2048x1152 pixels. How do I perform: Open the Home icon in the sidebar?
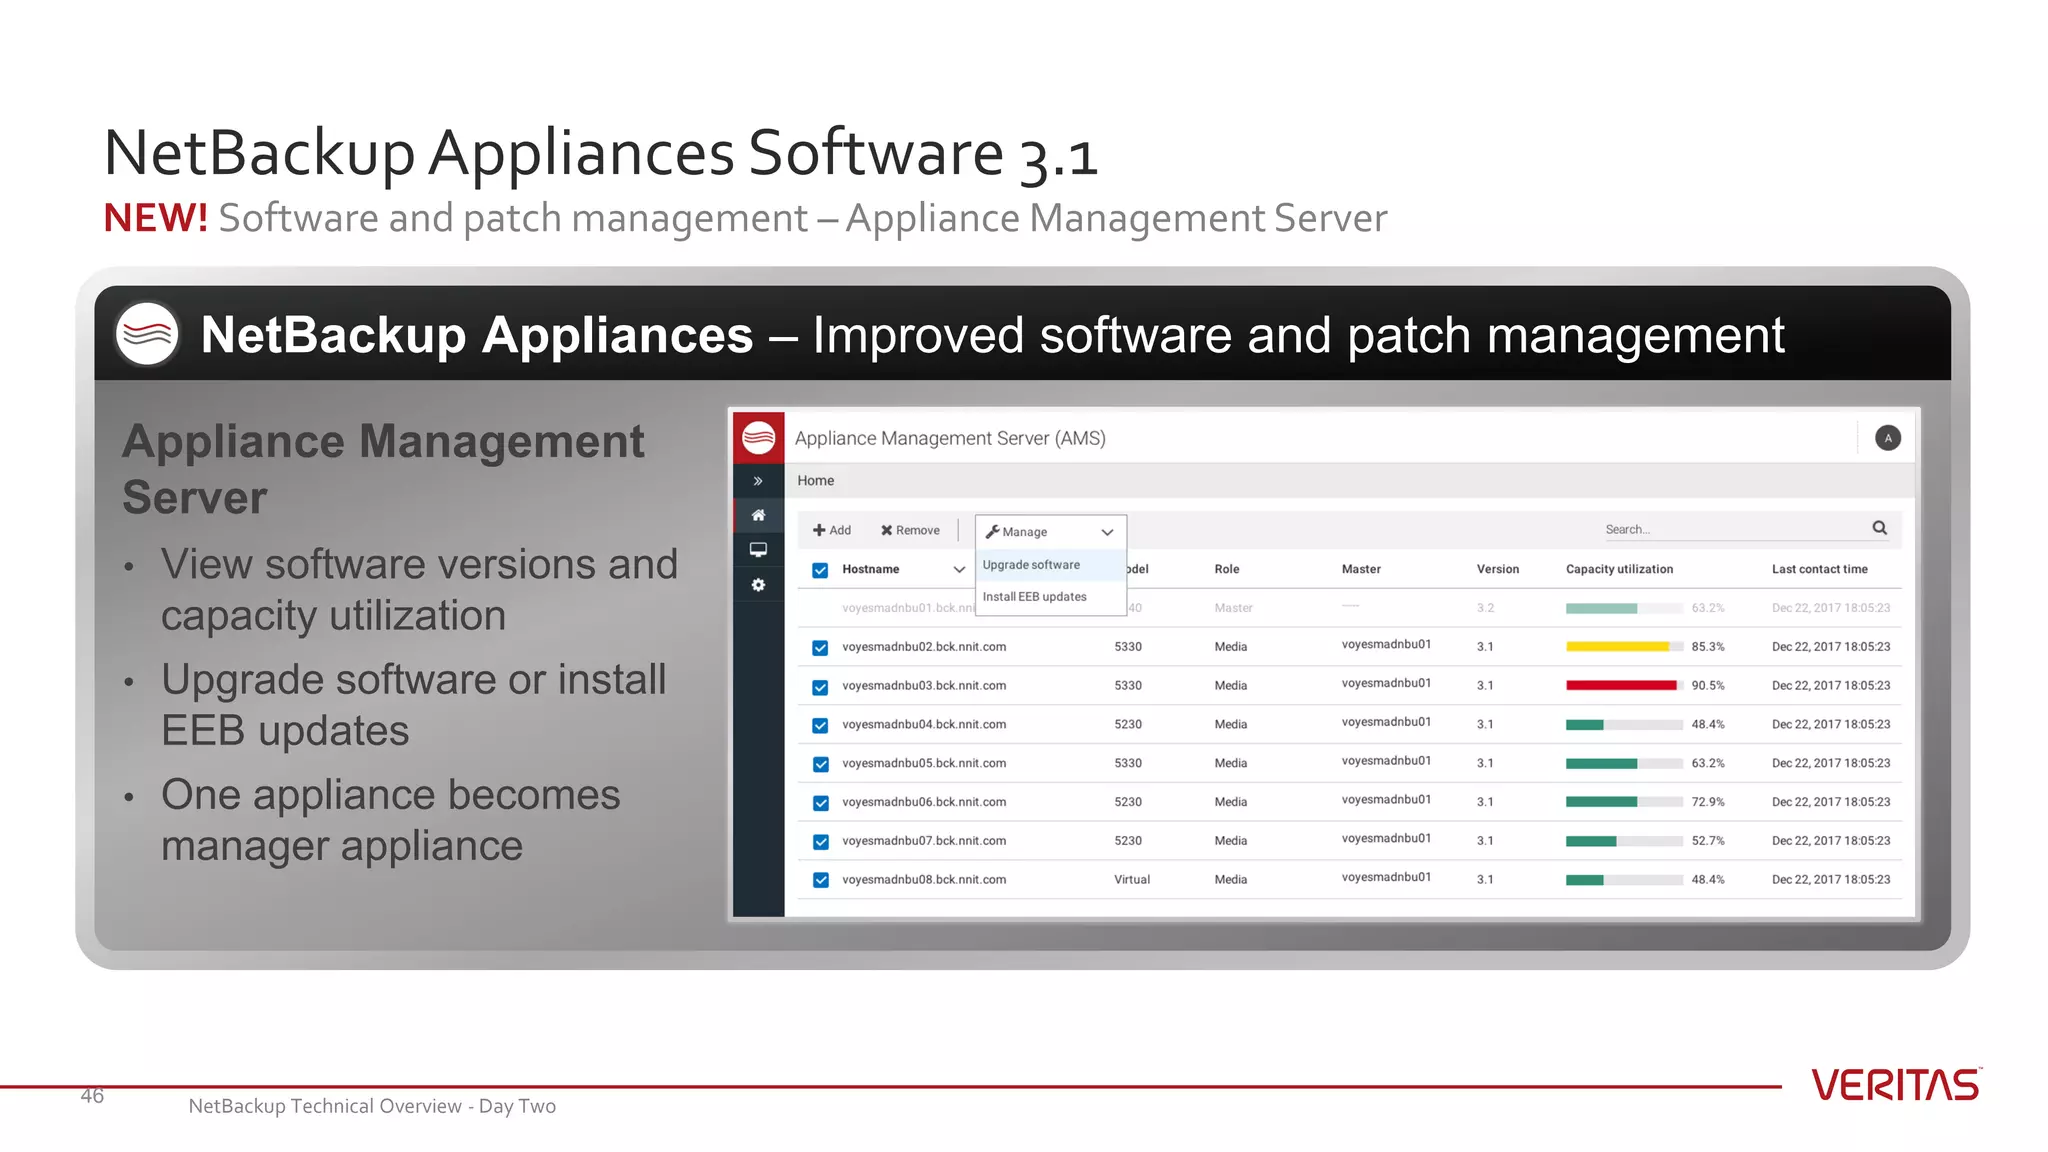click(758, 515)
